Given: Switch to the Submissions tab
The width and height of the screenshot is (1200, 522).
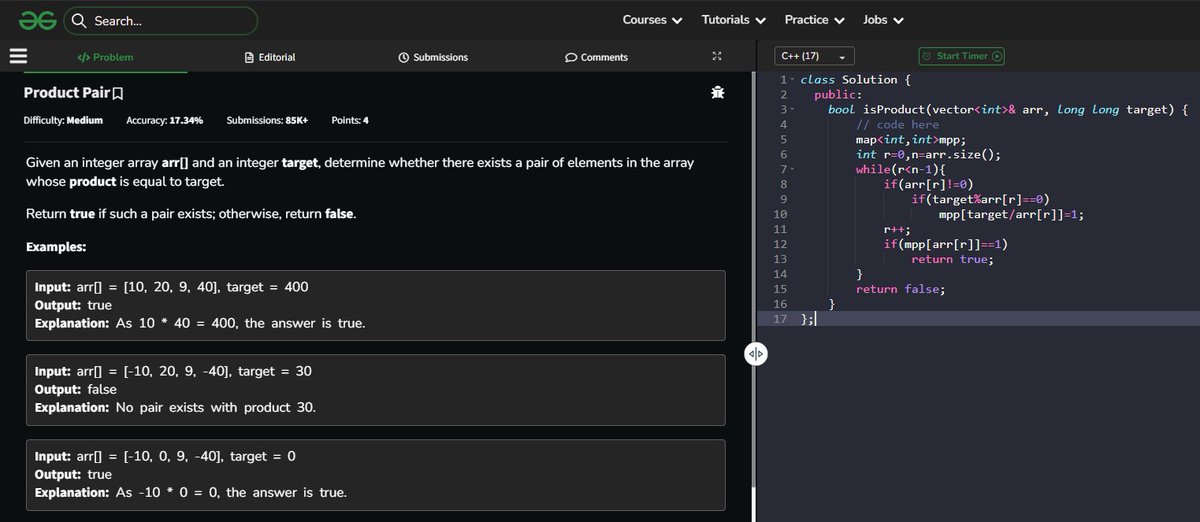Looking at the screenshot, I should point(433,57).
